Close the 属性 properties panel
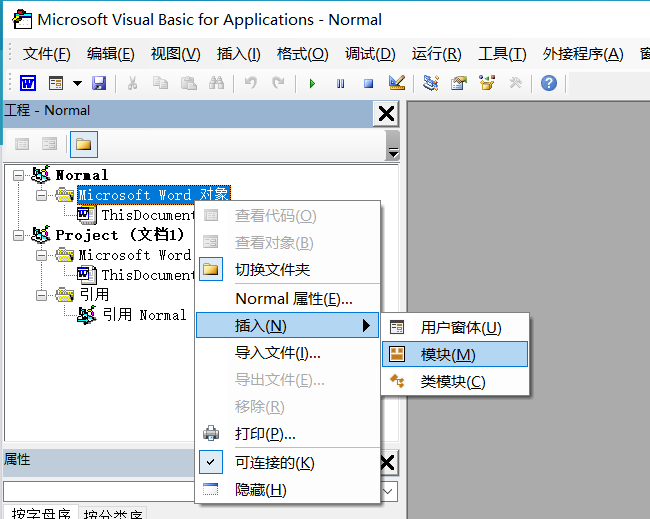The image size is (650, 519). [388, 462]
